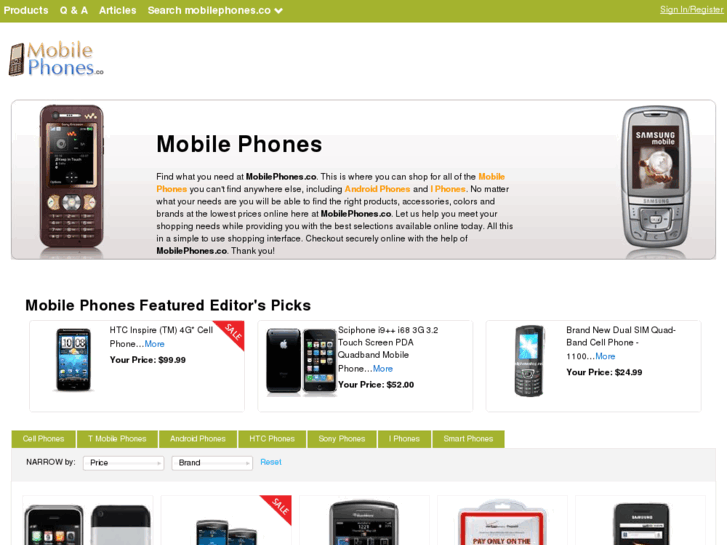The height and width of the screenshot is (545, 727).
Task: Switch to the Smart Phones tab
Action: [468, 439]
